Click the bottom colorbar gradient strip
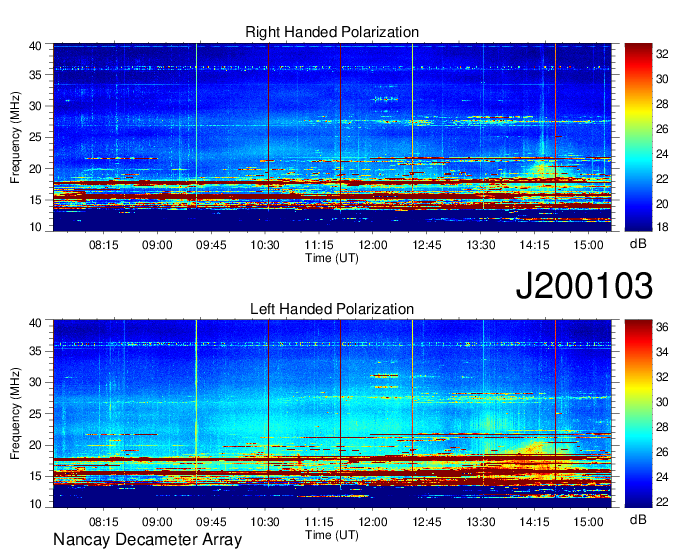This screenshot has width=680, height=552. pos(638,414)
